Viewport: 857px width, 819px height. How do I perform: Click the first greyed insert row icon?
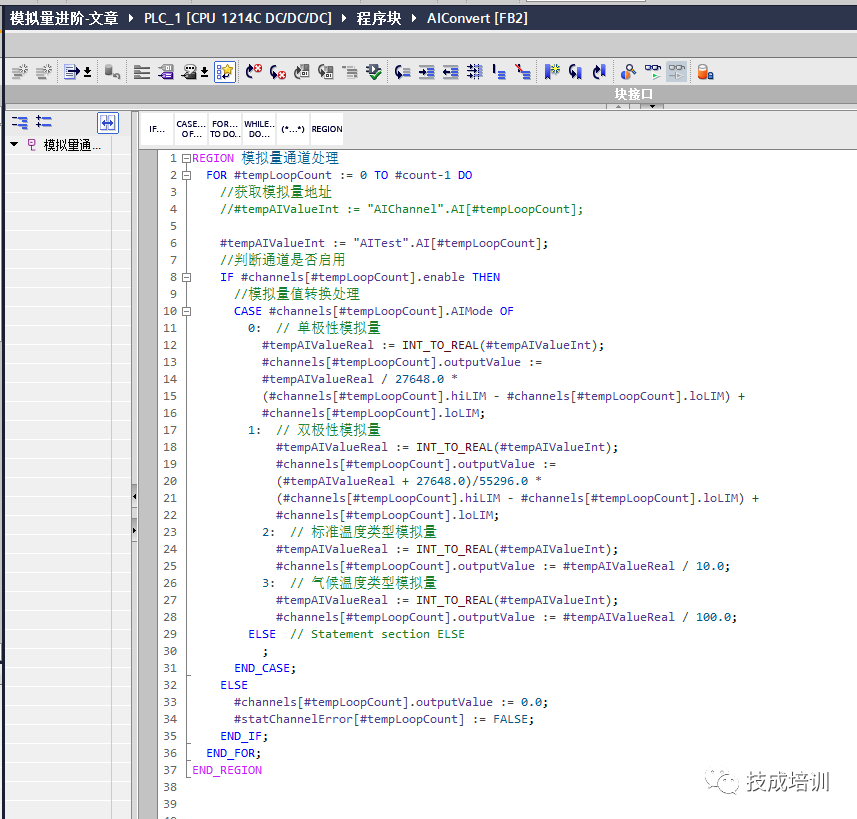[x=20, y=72]
